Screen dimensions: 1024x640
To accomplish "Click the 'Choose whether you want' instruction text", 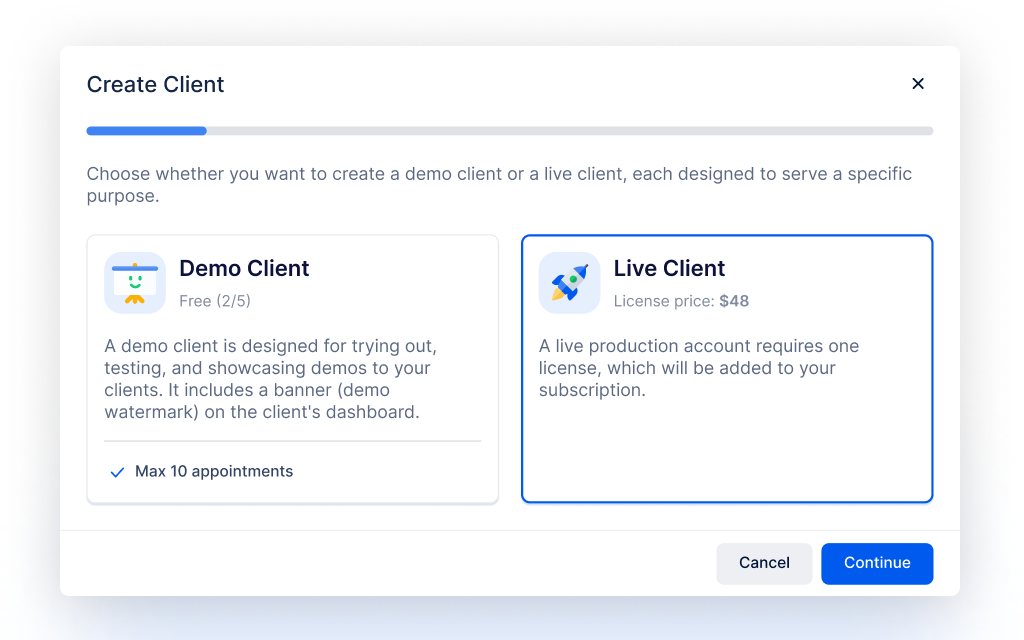I will [500, 185].
